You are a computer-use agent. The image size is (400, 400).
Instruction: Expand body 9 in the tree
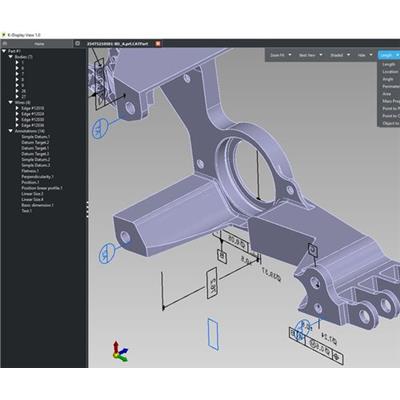pyautogui.click(x=17, y=85)
